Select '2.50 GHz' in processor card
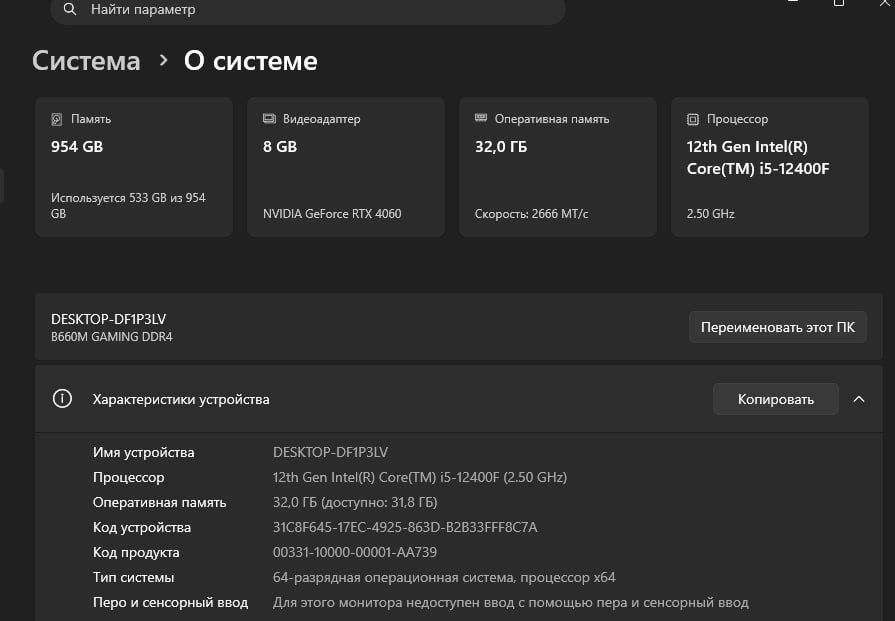The height and width of the screenshot is (621, 895). (x=710, y=213)
